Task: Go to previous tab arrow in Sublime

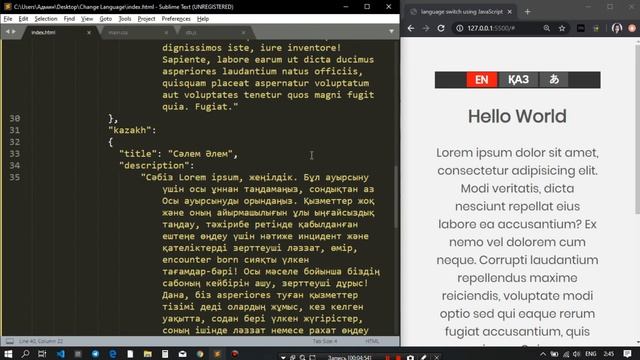Action: [7, 31]
